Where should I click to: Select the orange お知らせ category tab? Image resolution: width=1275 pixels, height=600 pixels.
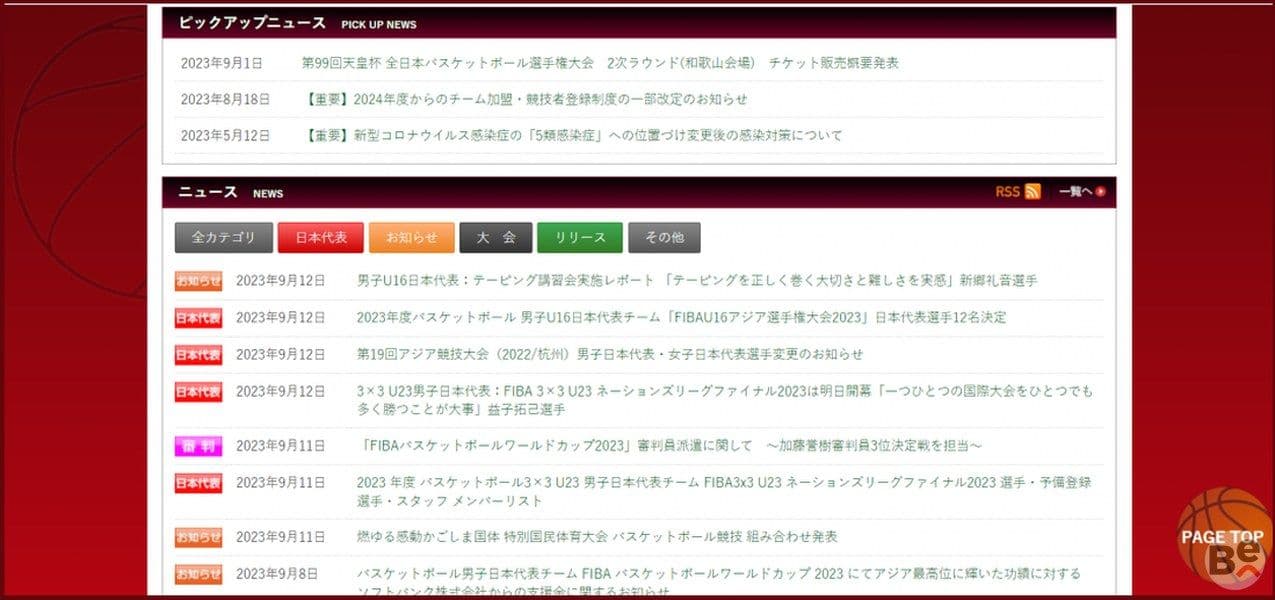pos(412,238)
